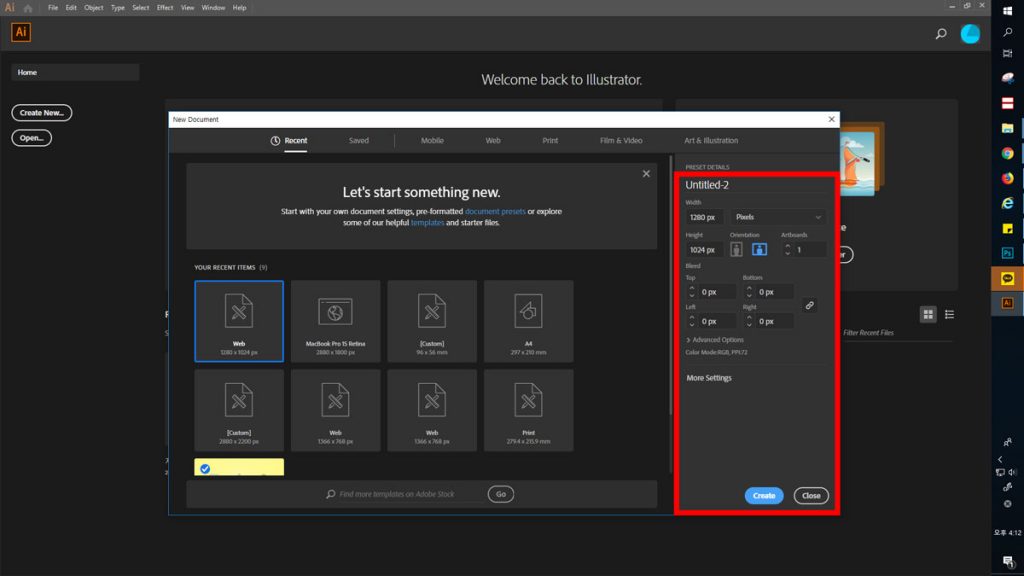Click the volume speaker tray icon
Image resolution: width=1024 pixels, height=576 pixels.
(1012, 472)
